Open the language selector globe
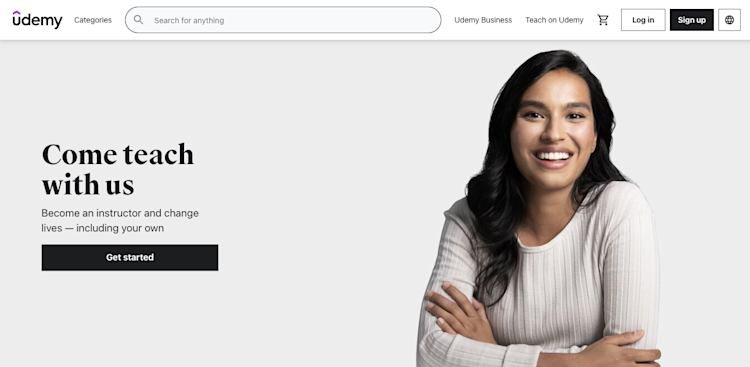 coord(729,20)
